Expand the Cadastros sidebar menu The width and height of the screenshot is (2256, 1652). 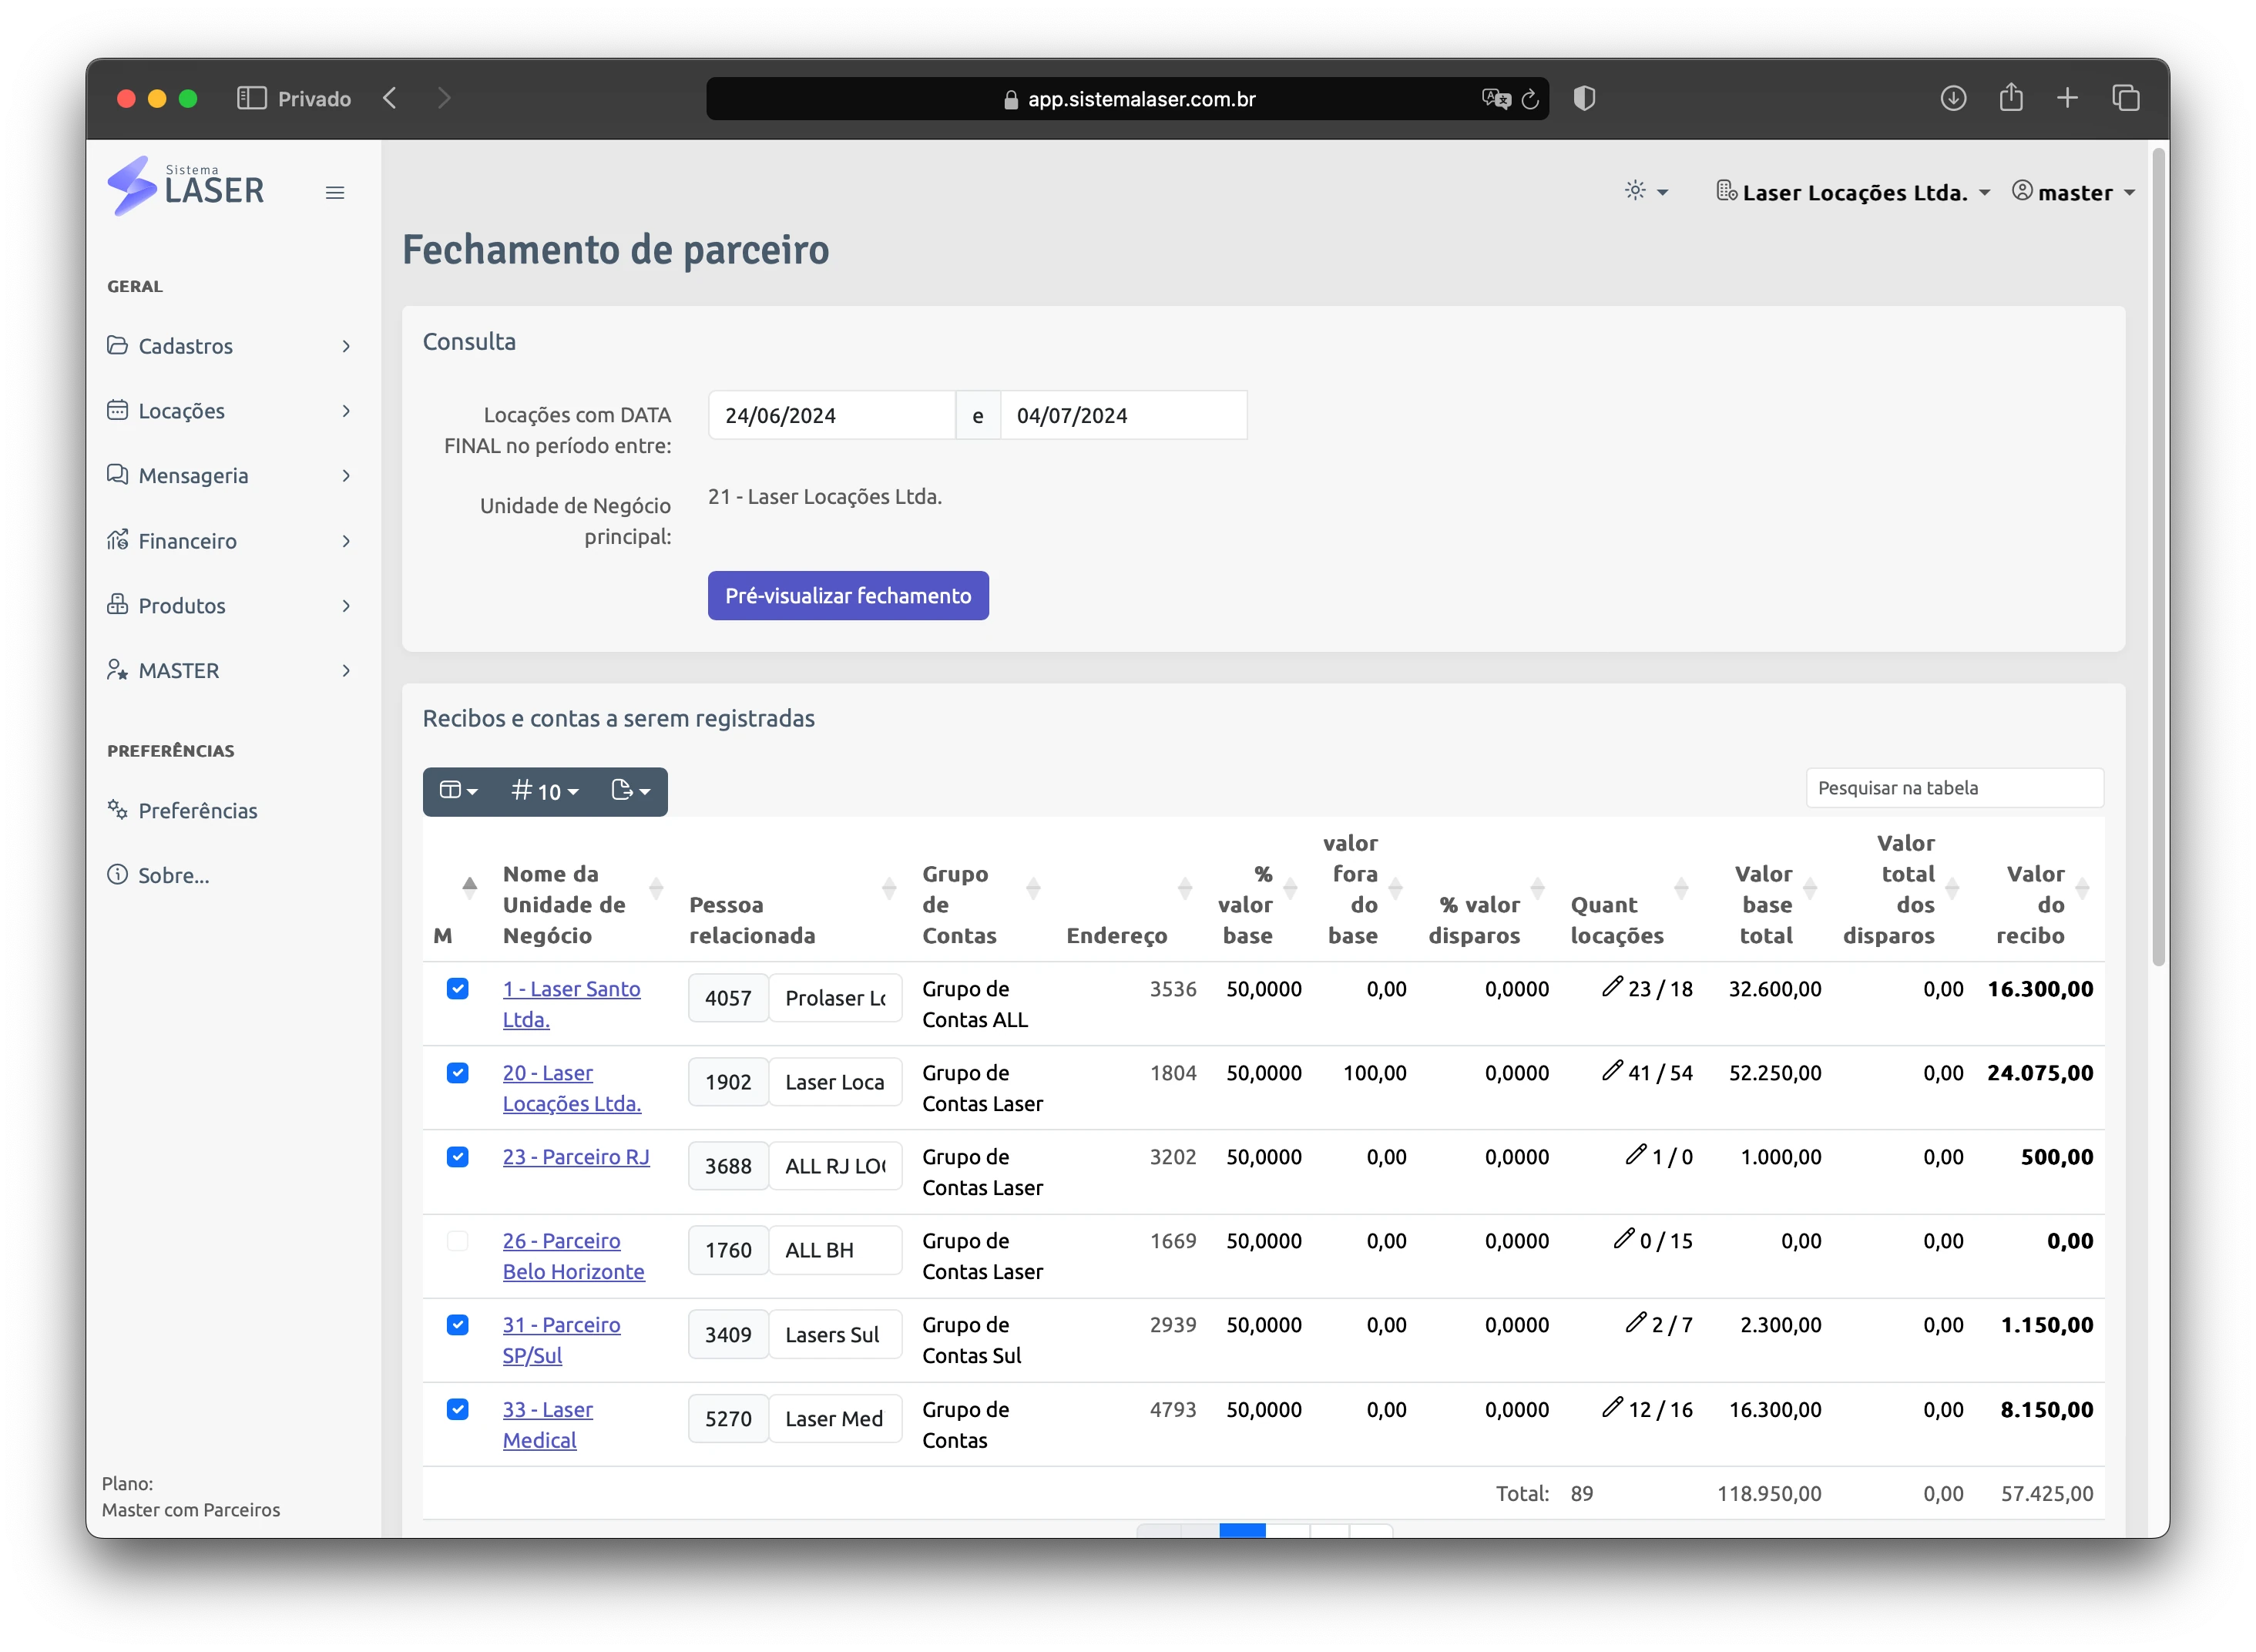pyautogui.click(x=230, y=346)
